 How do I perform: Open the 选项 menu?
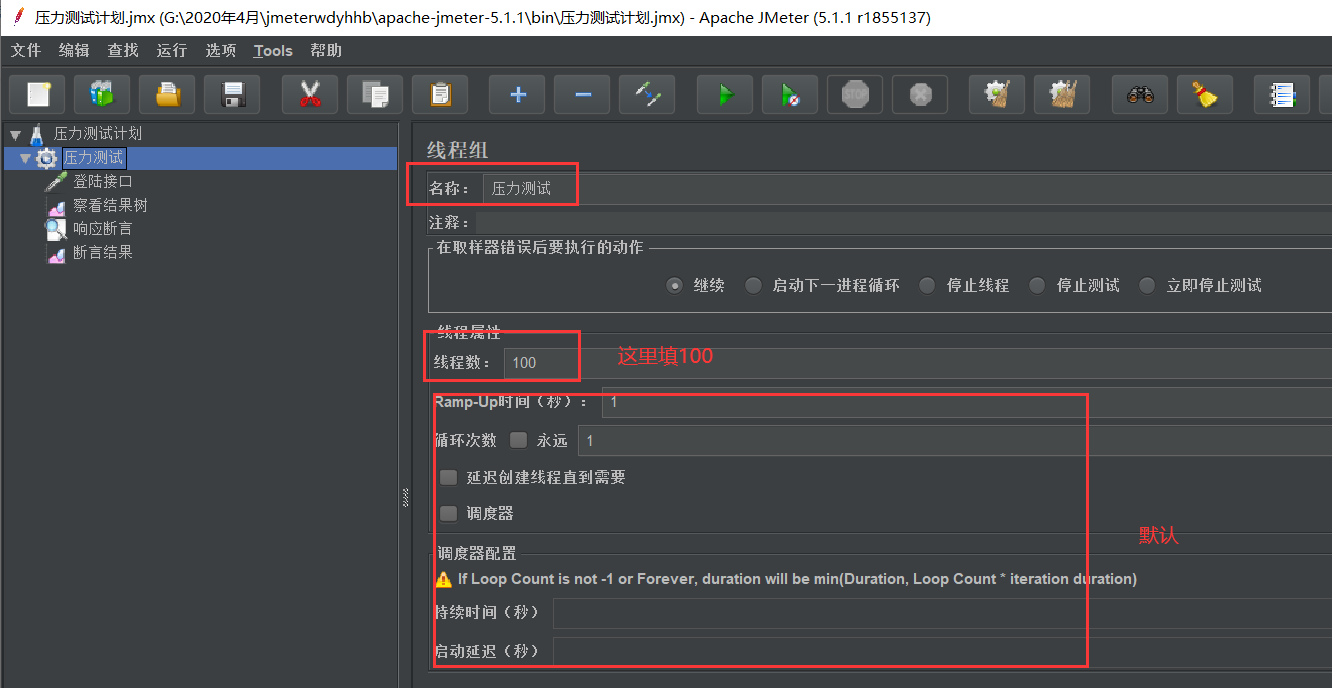click(x=221, y=50)
